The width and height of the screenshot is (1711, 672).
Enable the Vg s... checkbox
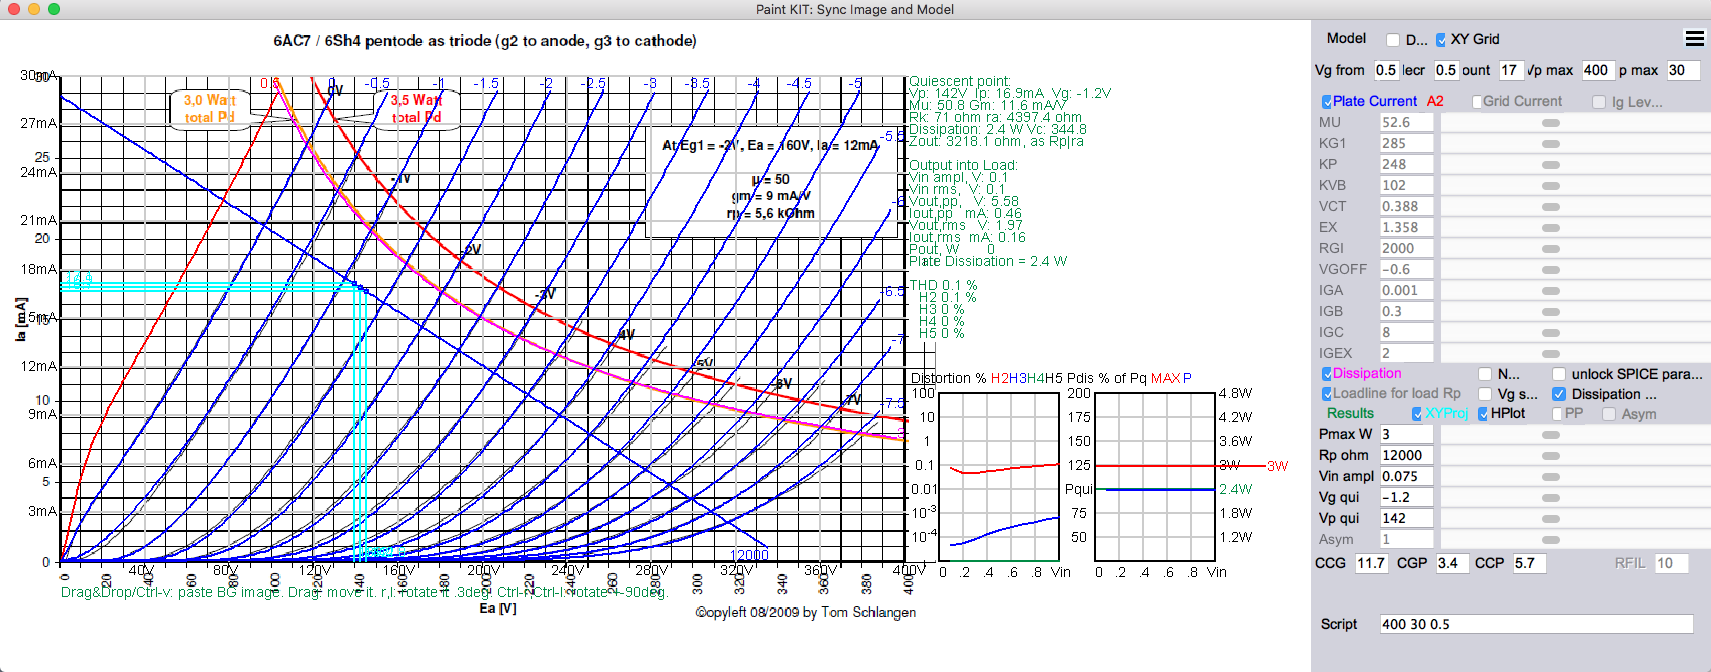pyautogui.click(x=1485, y=394)
